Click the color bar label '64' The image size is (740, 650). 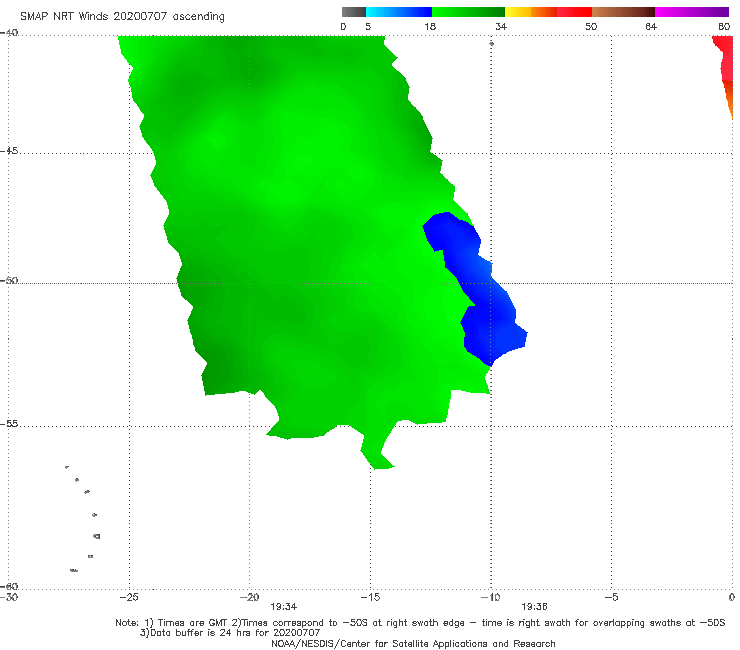[651, 27]
